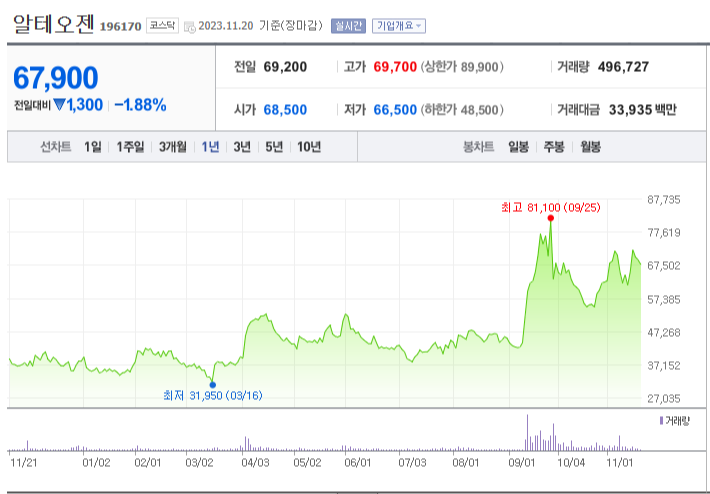This screenshot has height=494, width=710.
Task: Click the stock name 알테오젠
Action: (x=53, y=24)
